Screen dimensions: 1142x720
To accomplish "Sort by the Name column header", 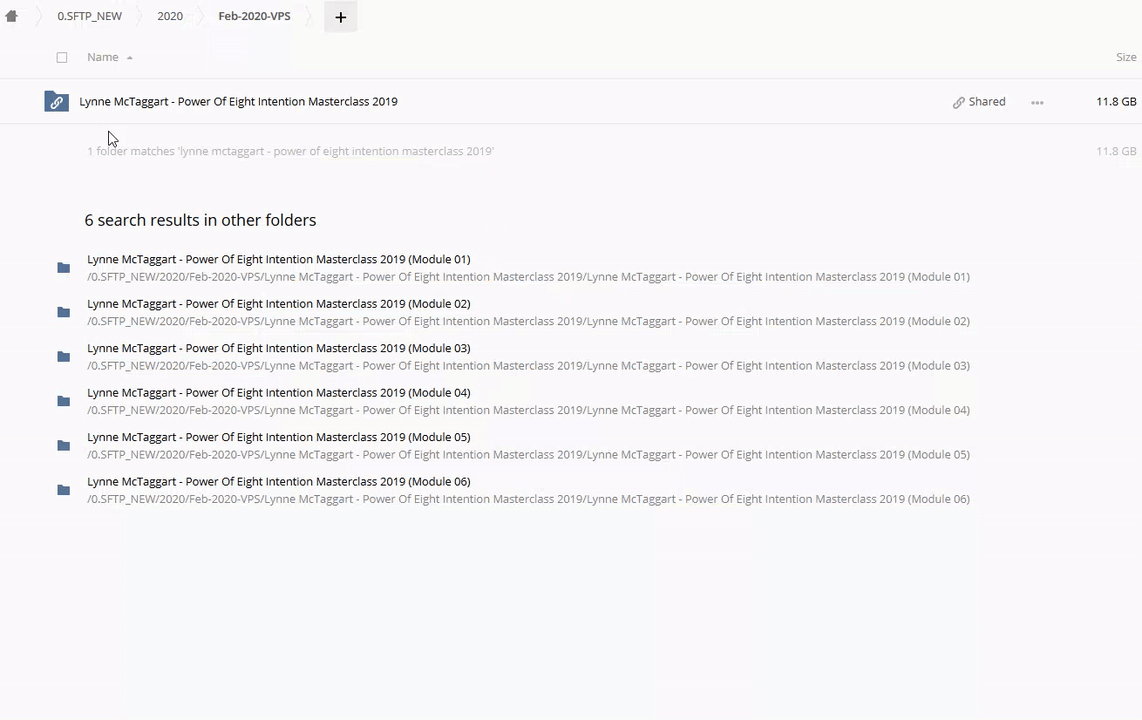I will [103, 57].
